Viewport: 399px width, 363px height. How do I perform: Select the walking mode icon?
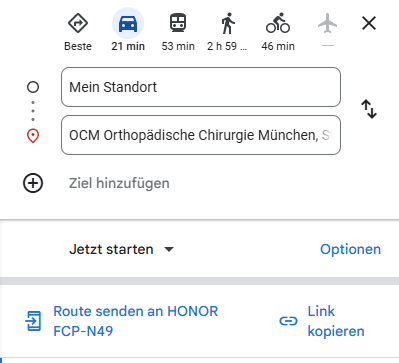(228, 23)
